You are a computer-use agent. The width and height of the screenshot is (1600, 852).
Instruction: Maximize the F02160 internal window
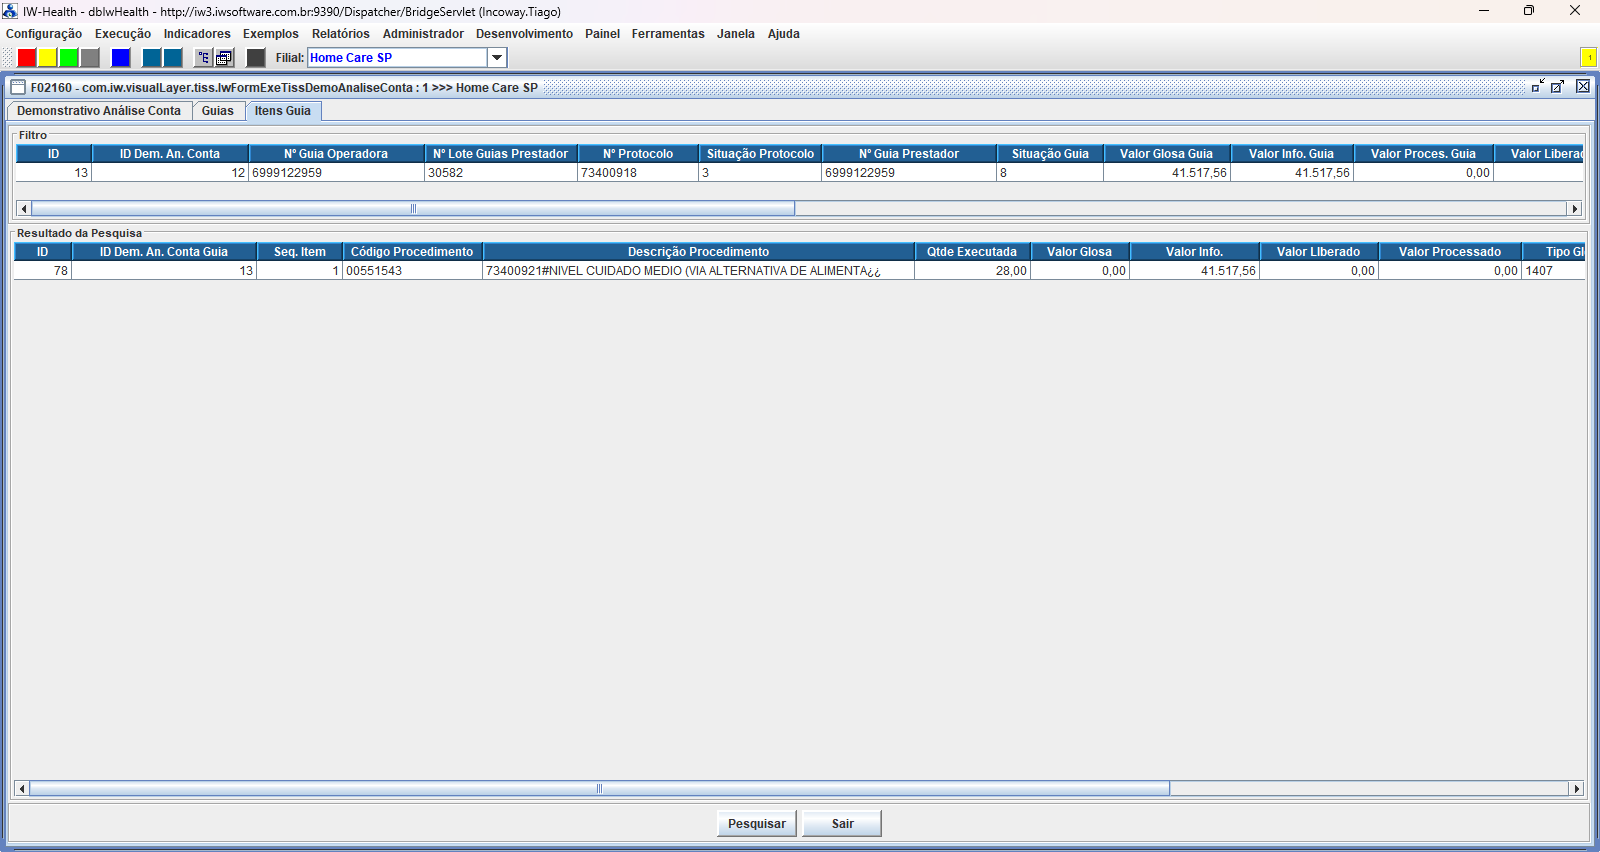pos(1558,87)
